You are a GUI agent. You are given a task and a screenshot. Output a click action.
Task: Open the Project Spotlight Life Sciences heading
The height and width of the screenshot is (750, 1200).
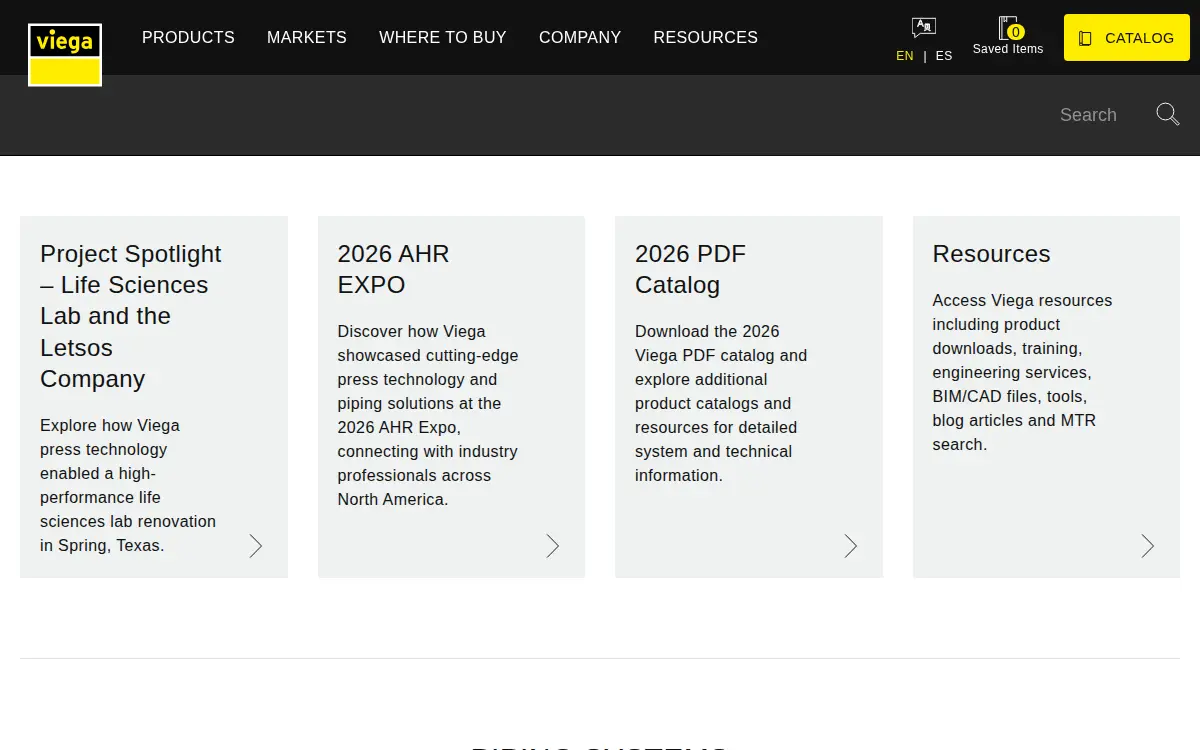click(x=131, y=316)
